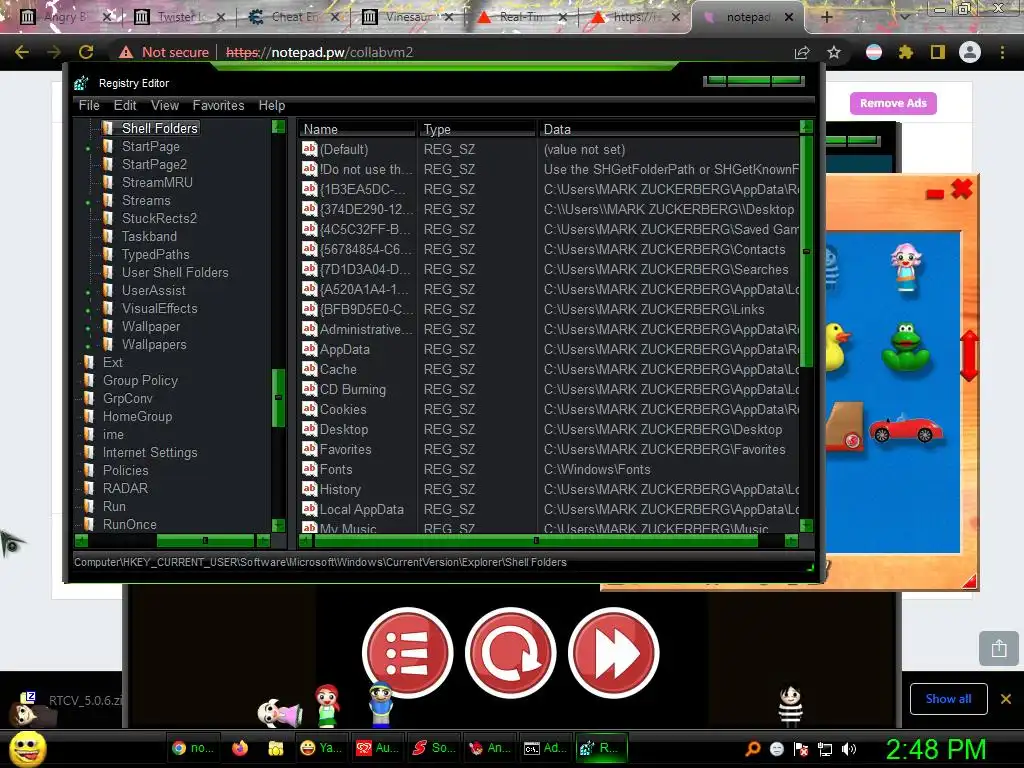
Task: Close the toy window with red X
Action: (x=961, y=189)
